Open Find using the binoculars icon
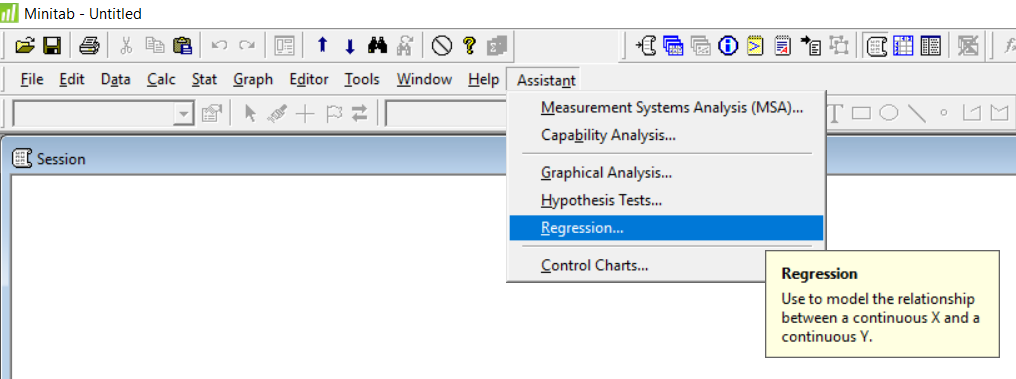This screenshot has width=1016, height=379. (377, 46)
